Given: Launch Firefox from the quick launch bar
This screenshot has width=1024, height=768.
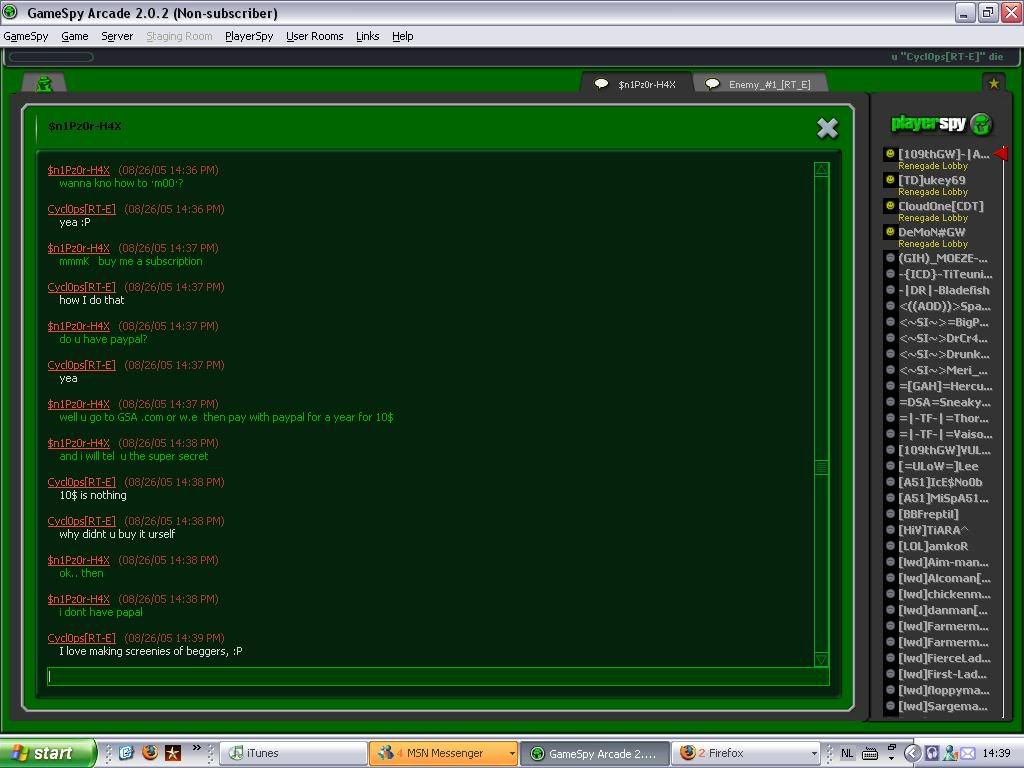Looking at the screenshot, I should click(150, 752).
